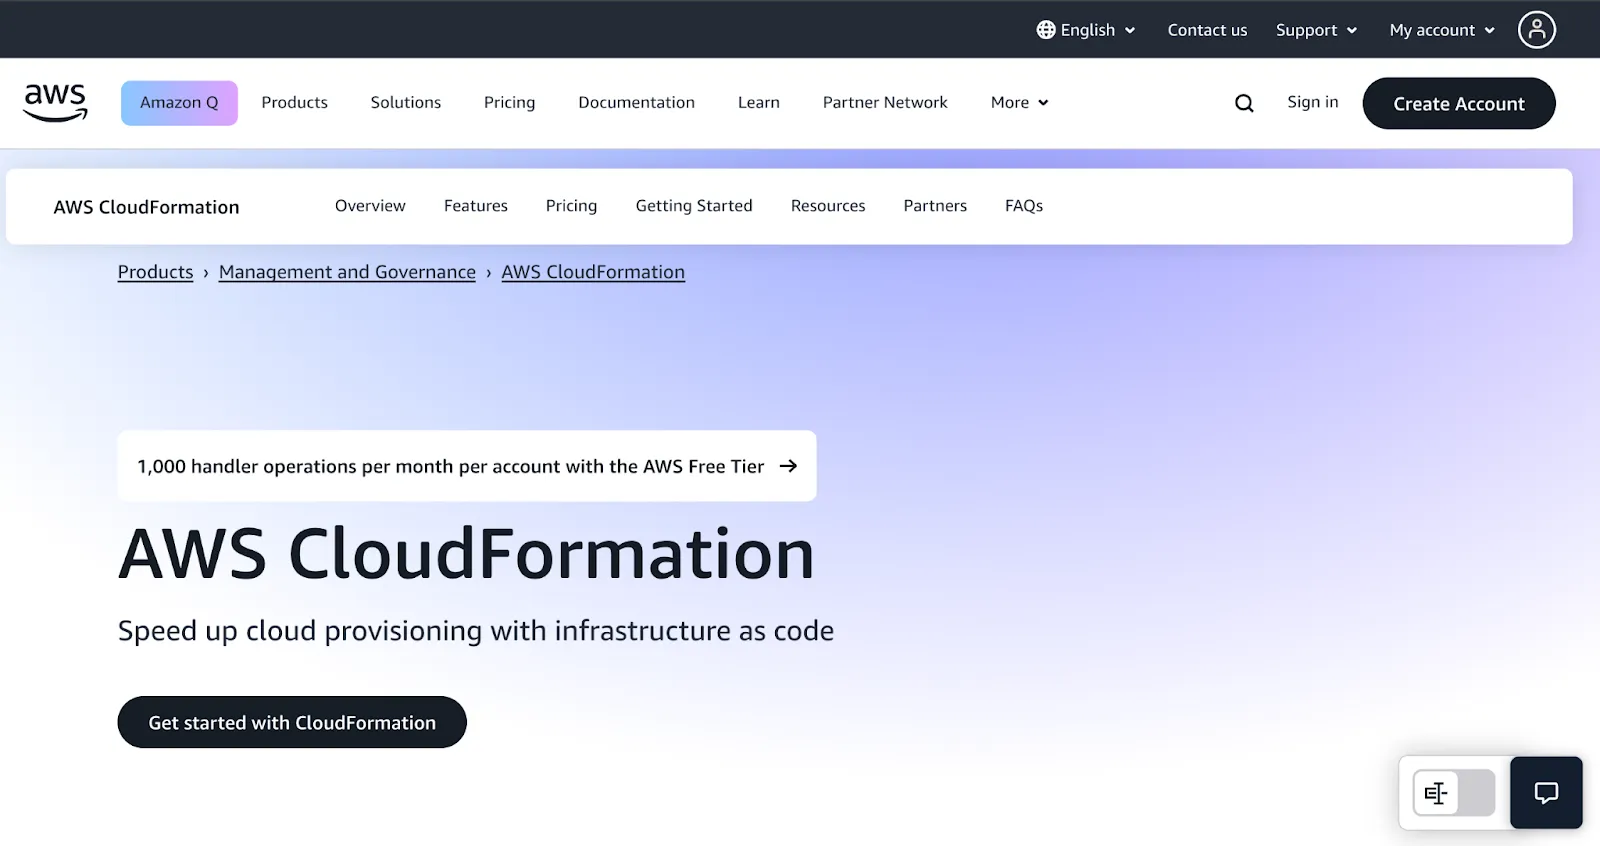Open the Learn menu
The height and width of the screenshot is (846, 1600).
point(758,102)
